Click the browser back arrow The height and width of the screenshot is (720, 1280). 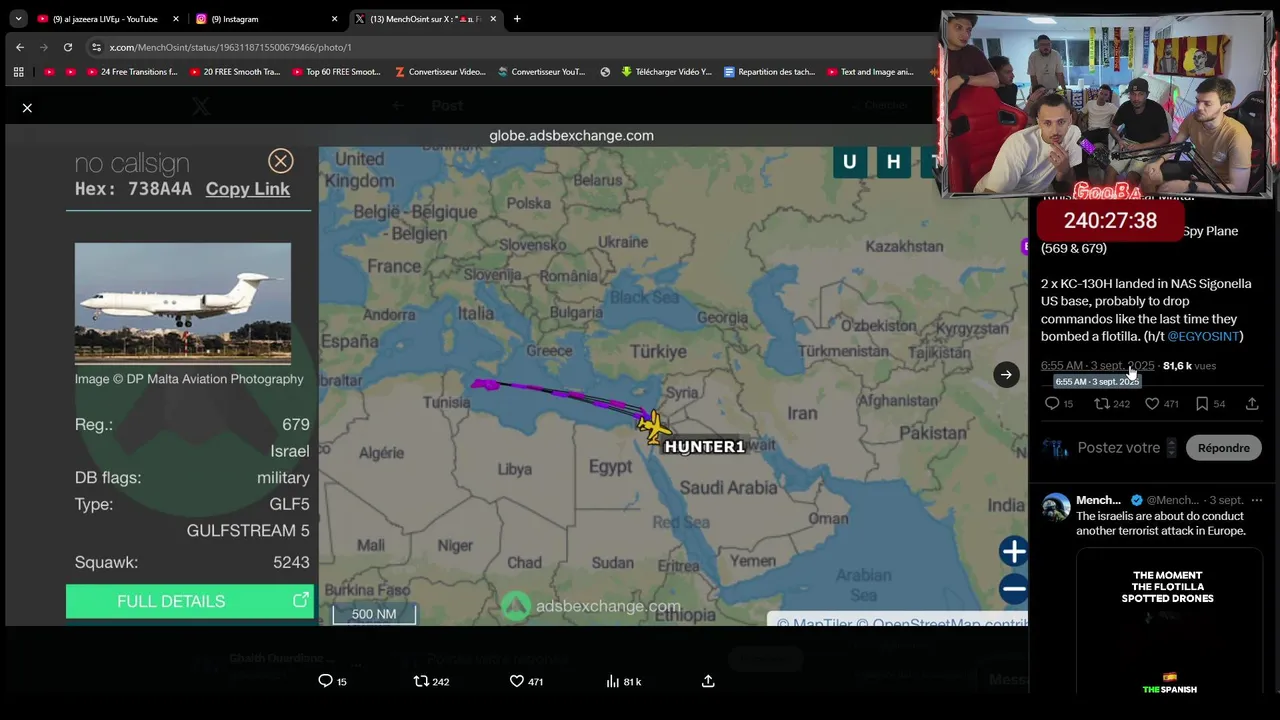(x=19, y=47)
